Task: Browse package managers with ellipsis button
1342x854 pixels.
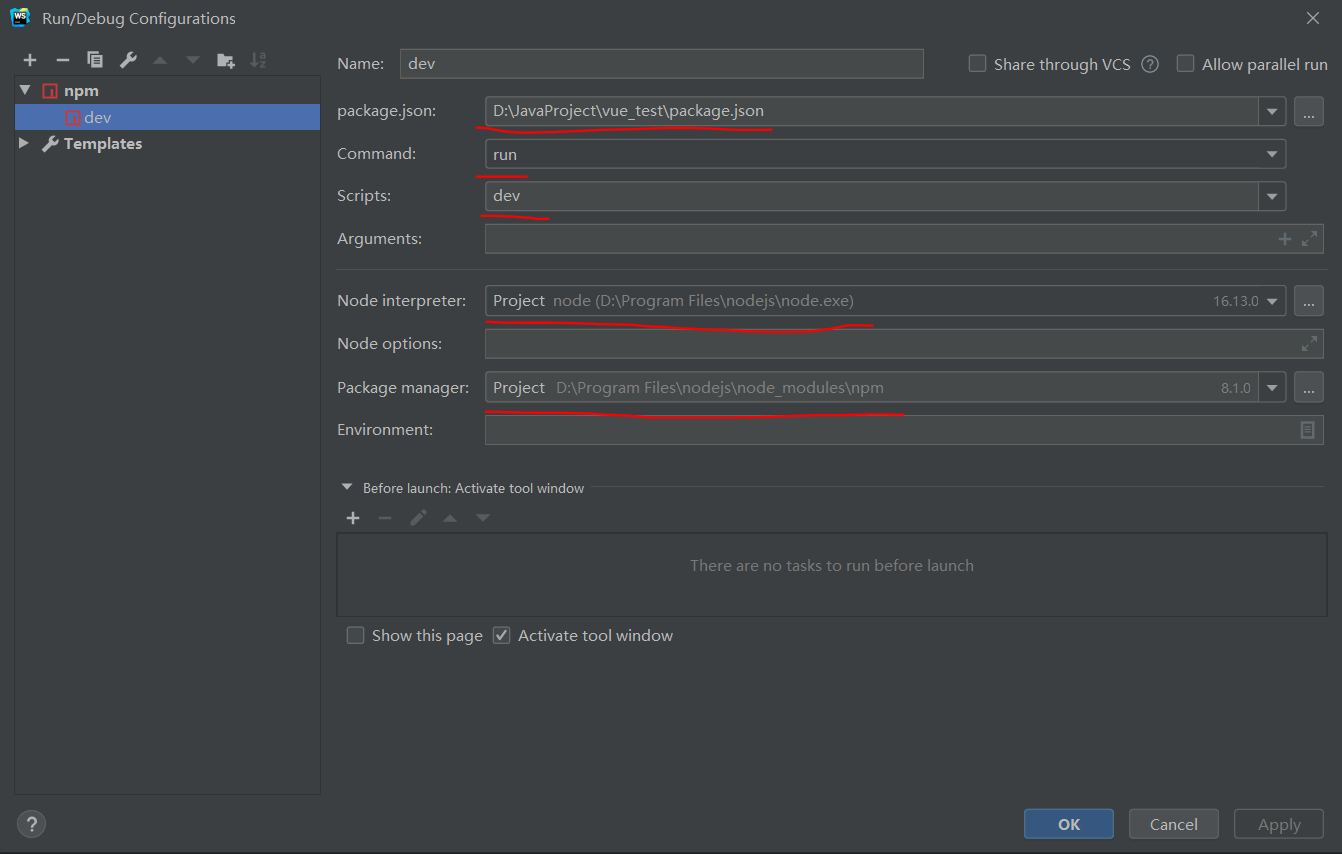Action: [1308, 387]
